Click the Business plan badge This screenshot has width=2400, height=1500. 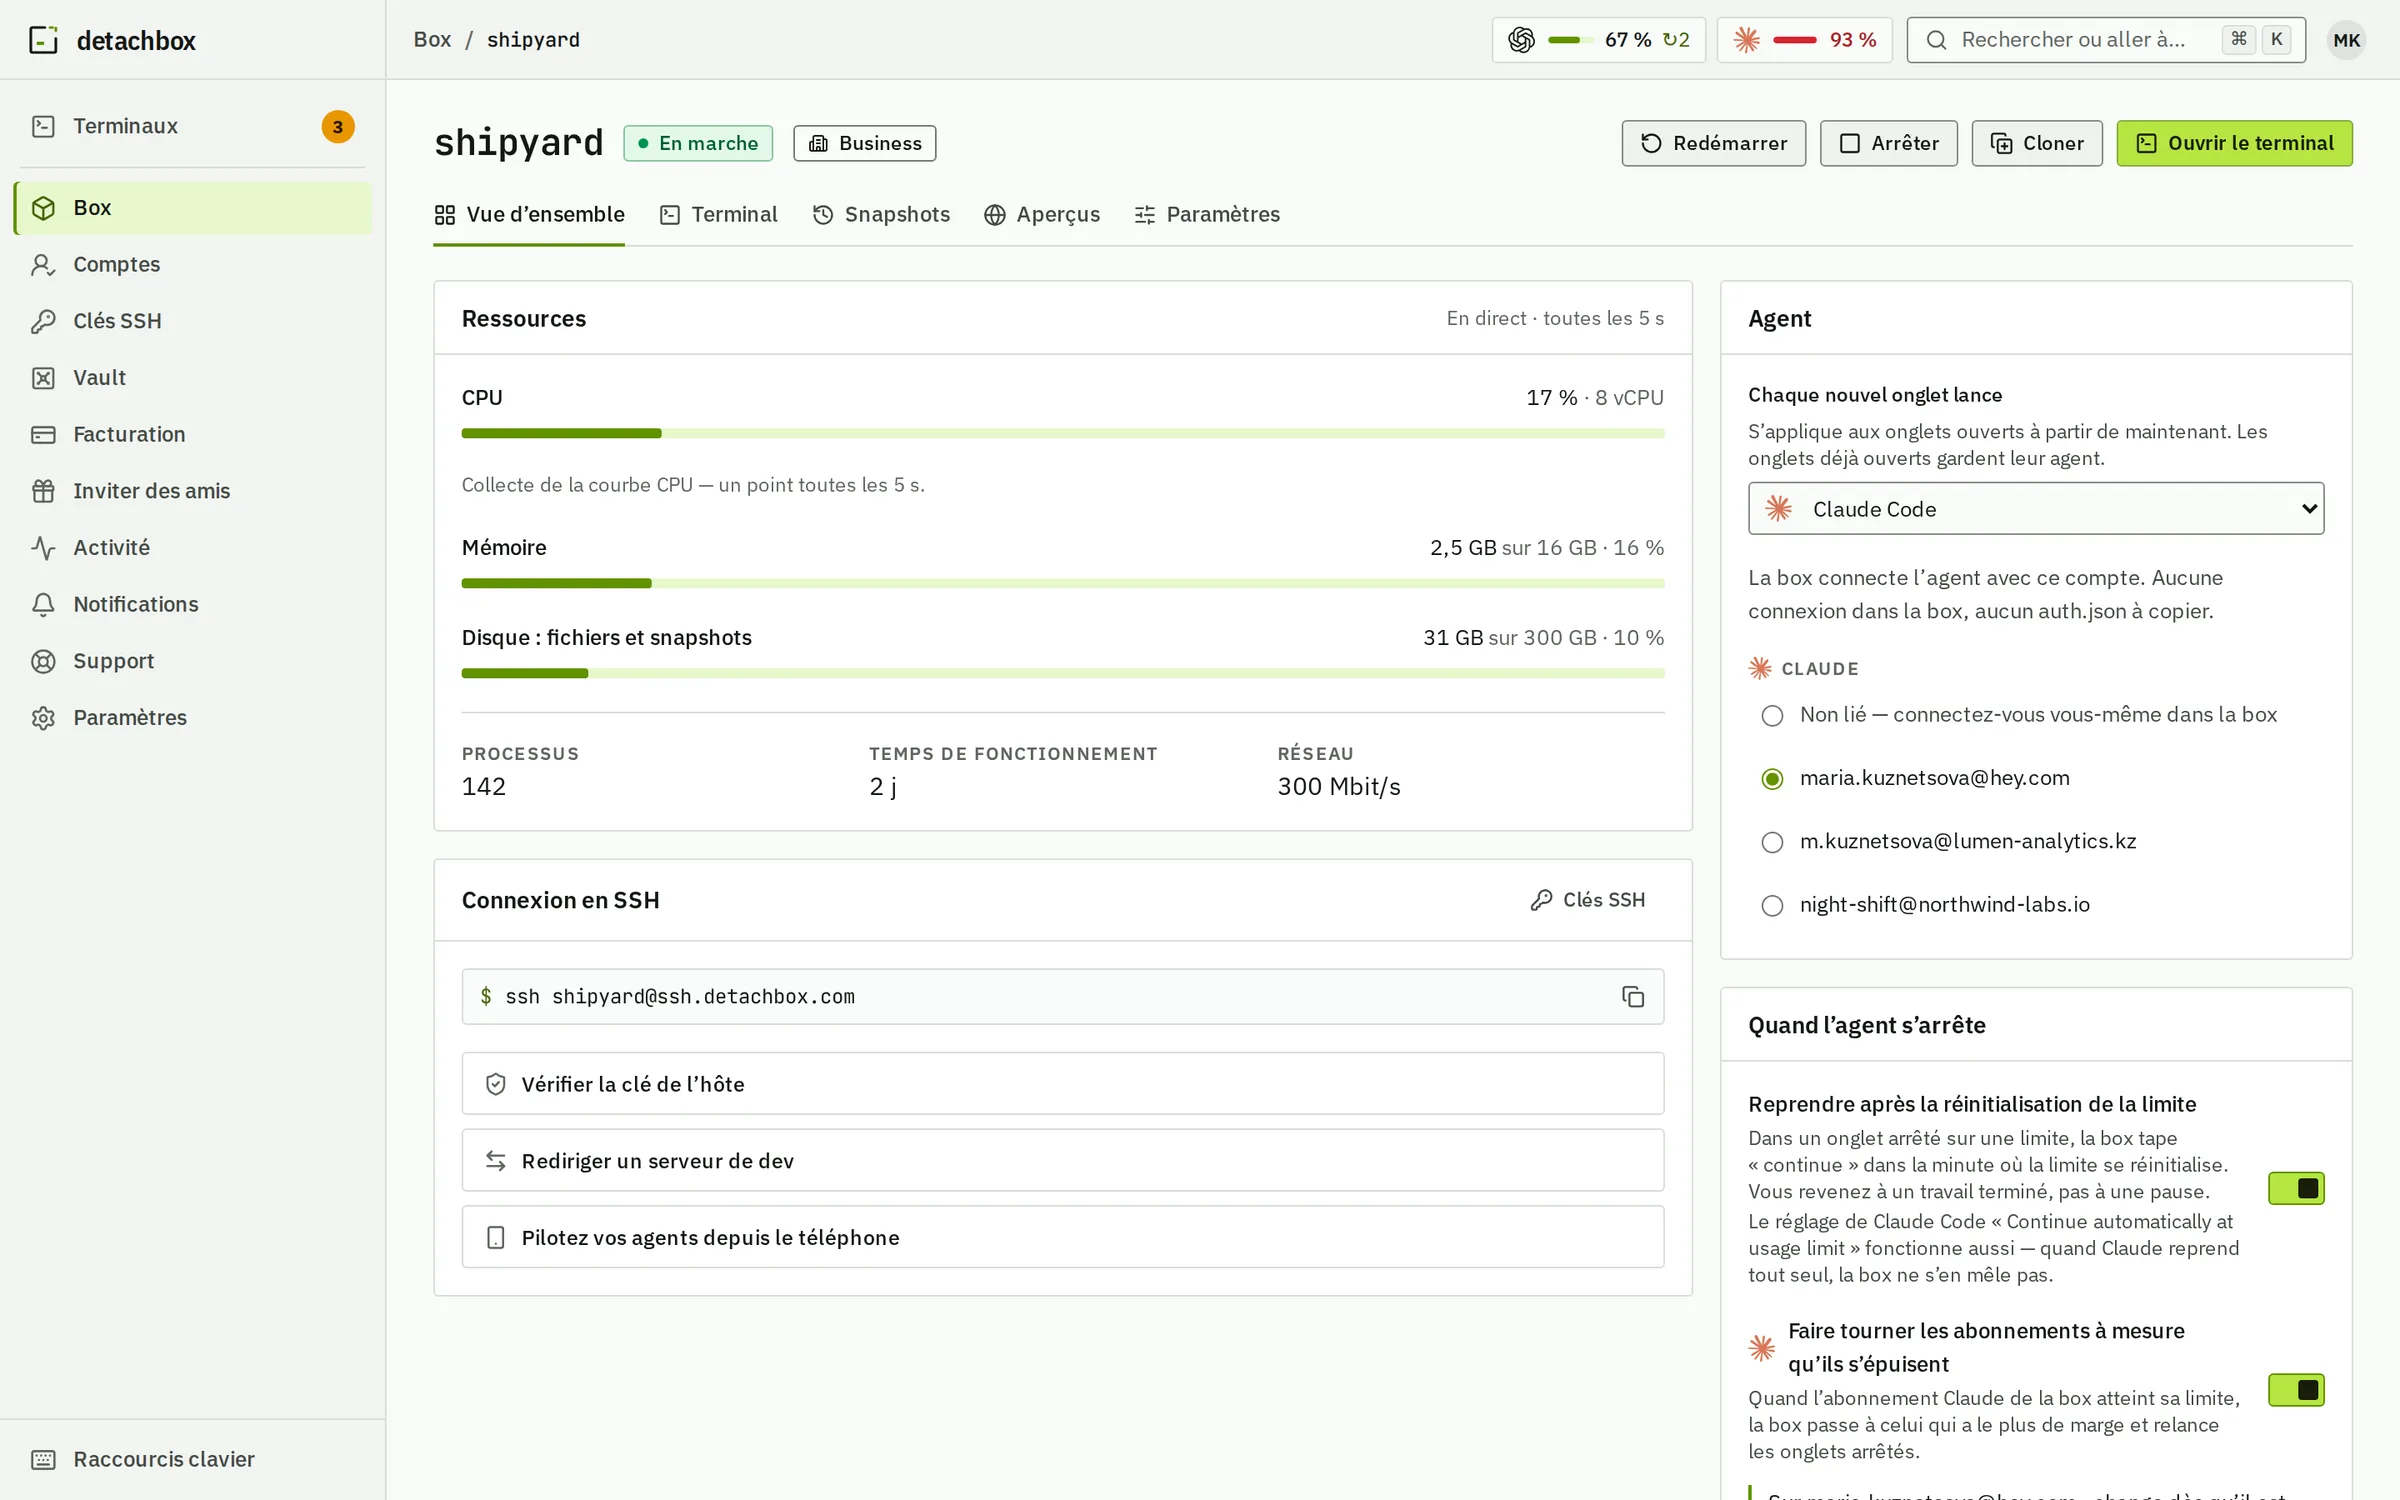[x=864, y=143]
